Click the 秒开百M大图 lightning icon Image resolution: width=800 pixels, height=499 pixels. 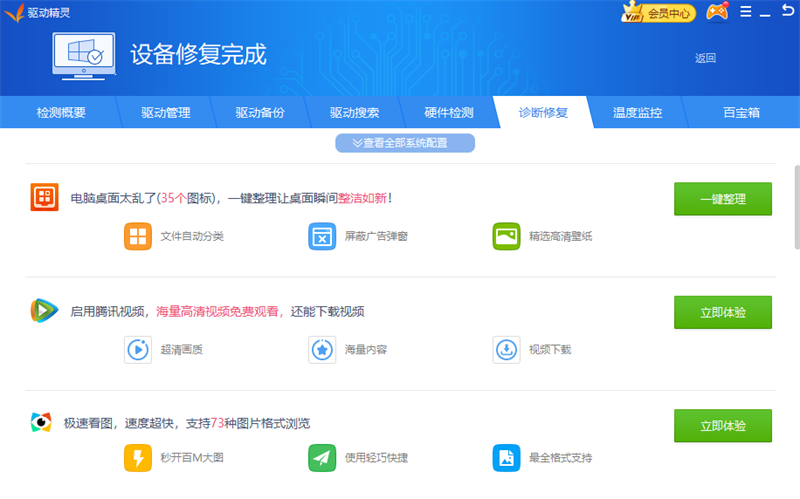138,458
